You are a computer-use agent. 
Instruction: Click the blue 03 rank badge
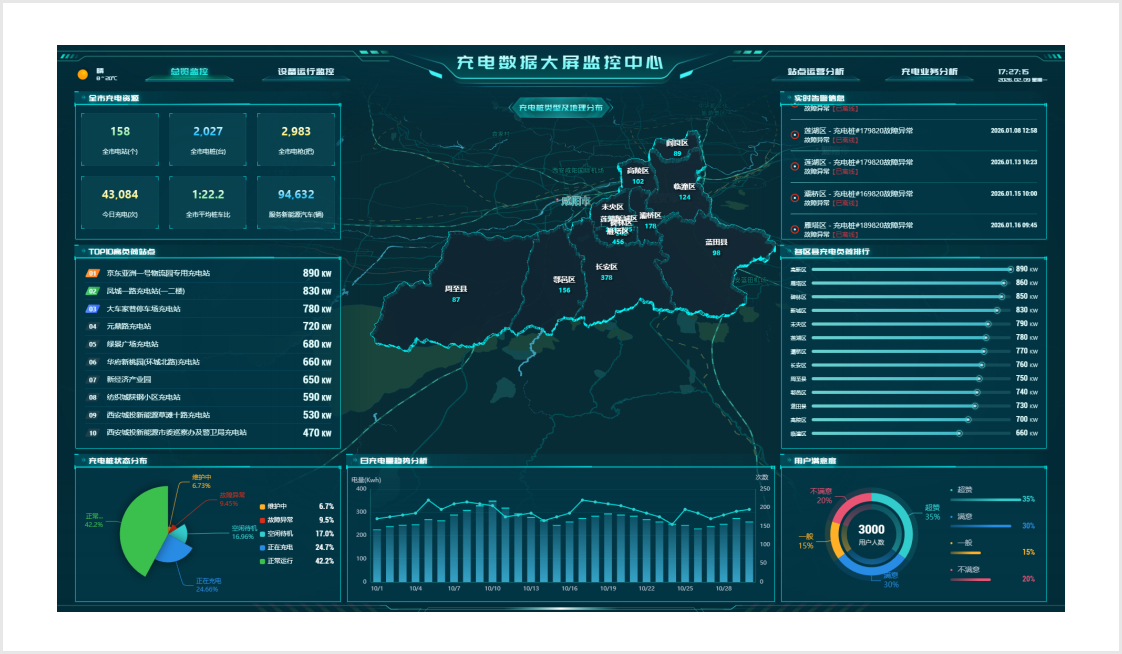point(92,309)
